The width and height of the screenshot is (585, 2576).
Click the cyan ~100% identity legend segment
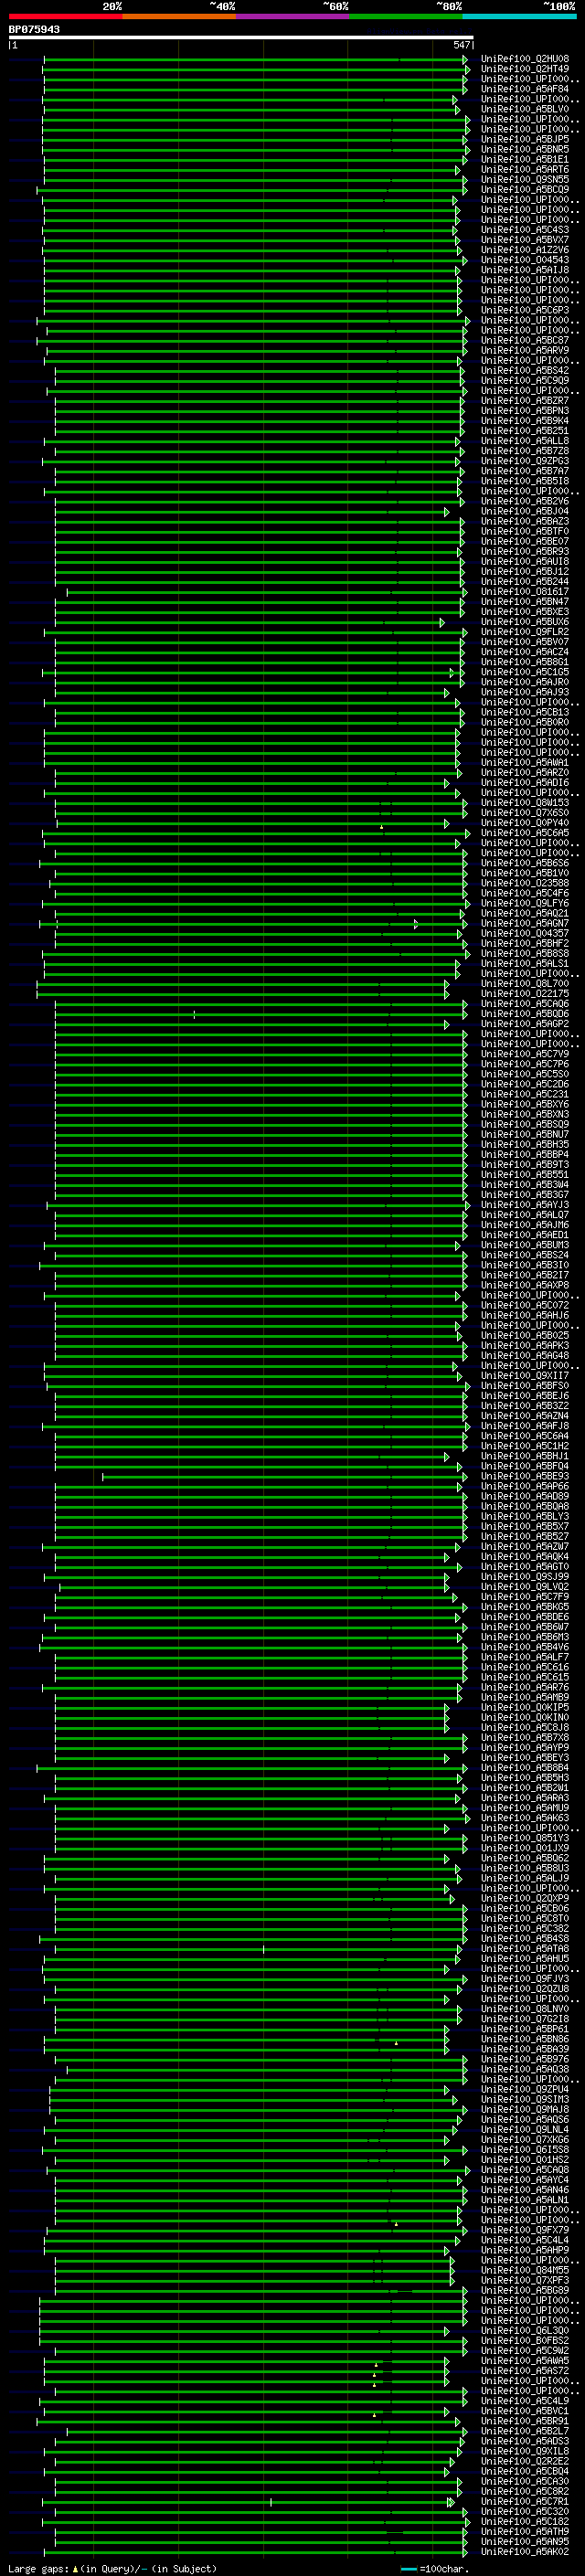519,17
